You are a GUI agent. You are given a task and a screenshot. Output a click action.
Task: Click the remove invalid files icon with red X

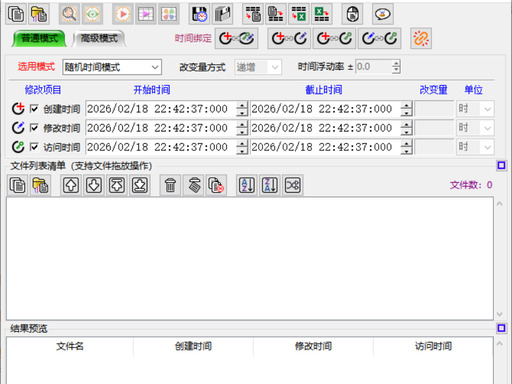(x=216, y=185)
